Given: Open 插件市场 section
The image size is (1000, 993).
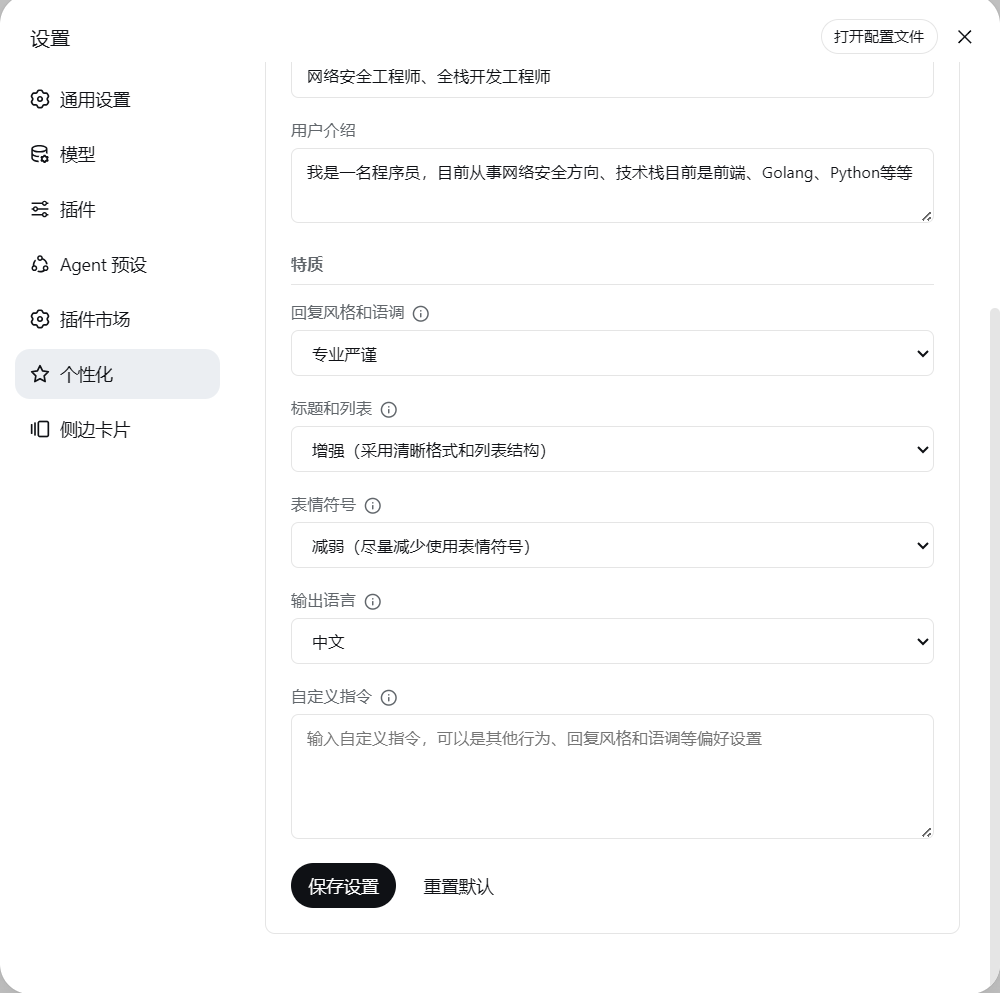Looking at the screenshot, I should (117, 319).
